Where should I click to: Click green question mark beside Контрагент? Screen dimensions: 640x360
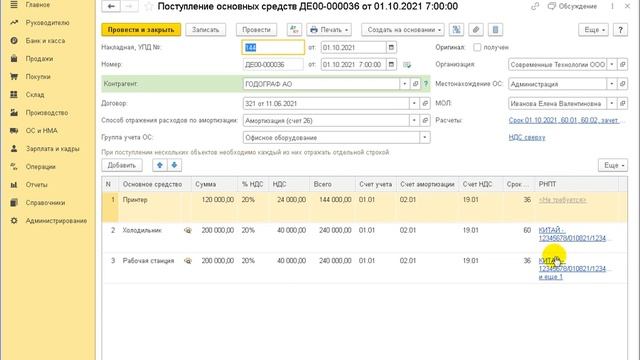(x=426, y=84)
